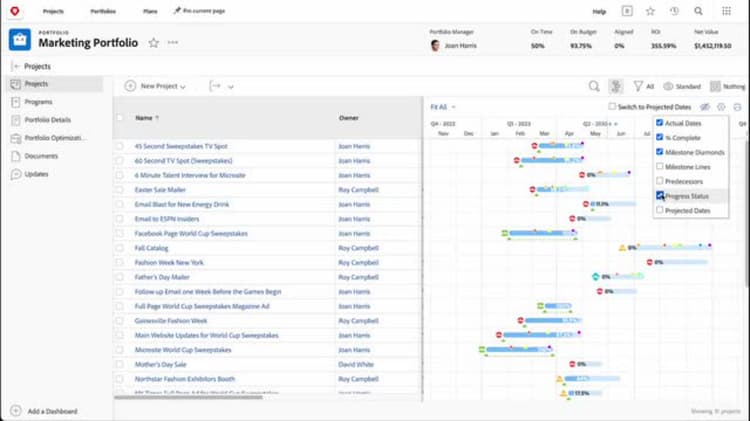Click the Updates speech bubble icon
This screenshot has height=421, width=750.
point(16,174)
